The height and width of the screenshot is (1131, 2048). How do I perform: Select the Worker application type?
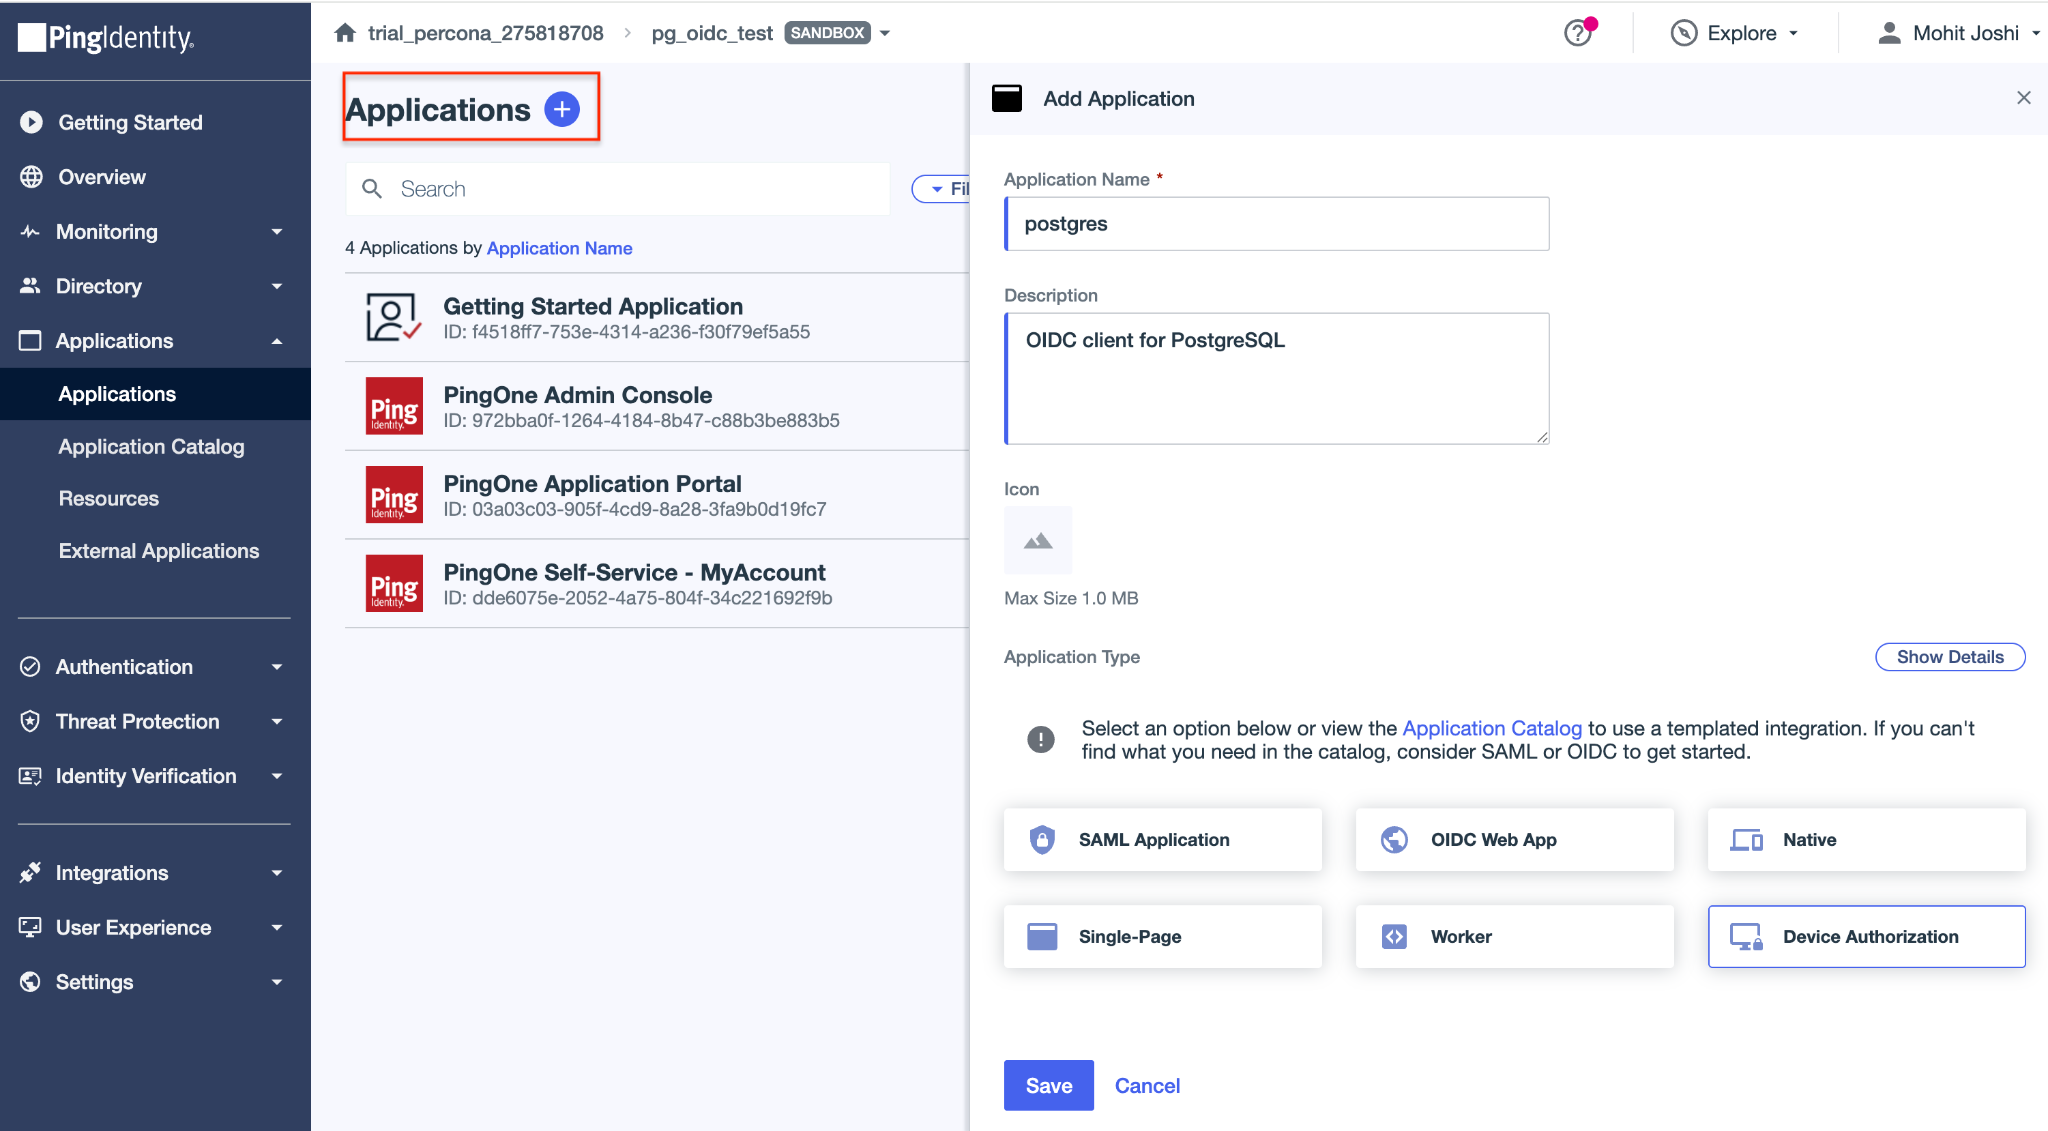pyautogui.click(x=1514, y=937)
